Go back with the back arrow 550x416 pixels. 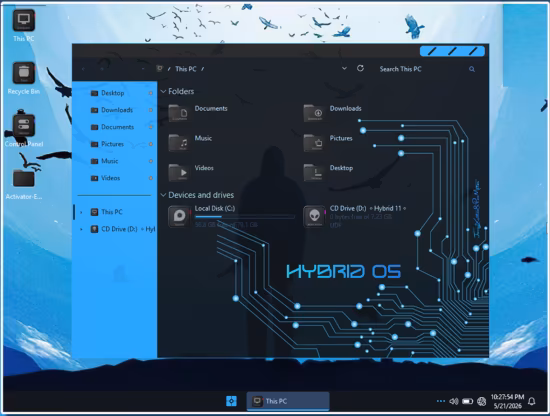(83, 69)
